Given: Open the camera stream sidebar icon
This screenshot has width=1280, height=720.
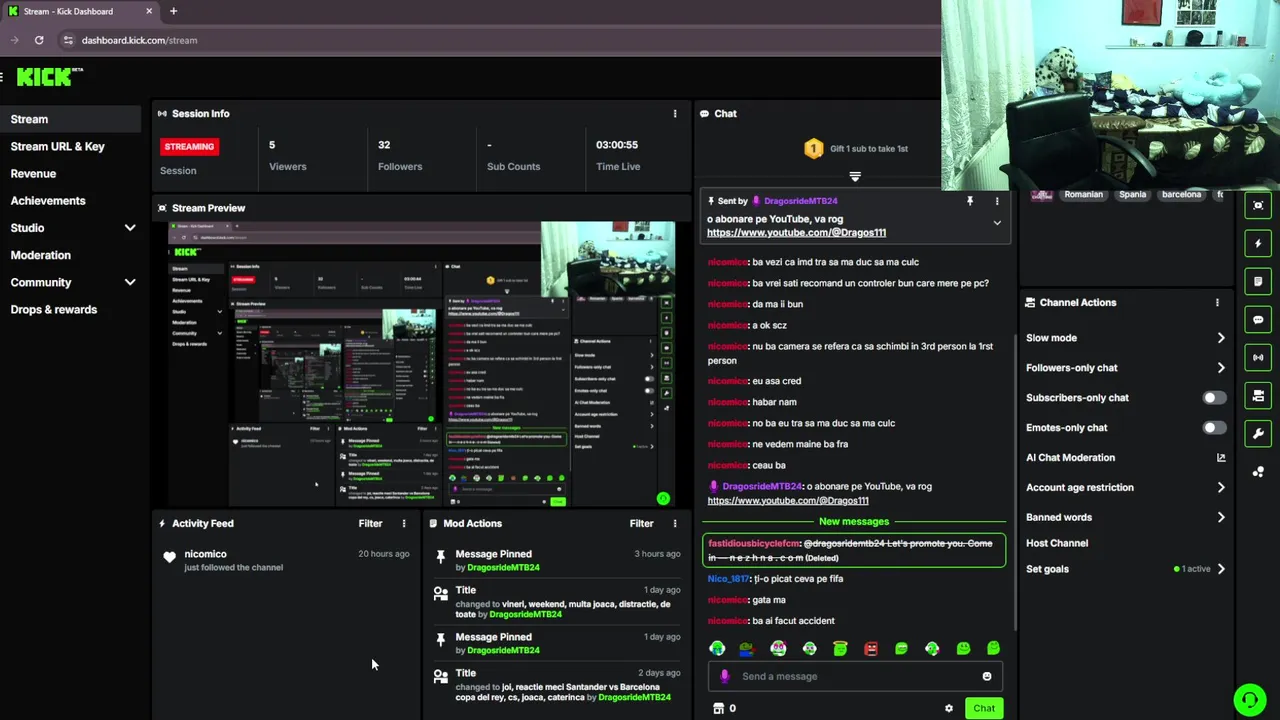Looking at the screenshot, I should pos(1258,396).
